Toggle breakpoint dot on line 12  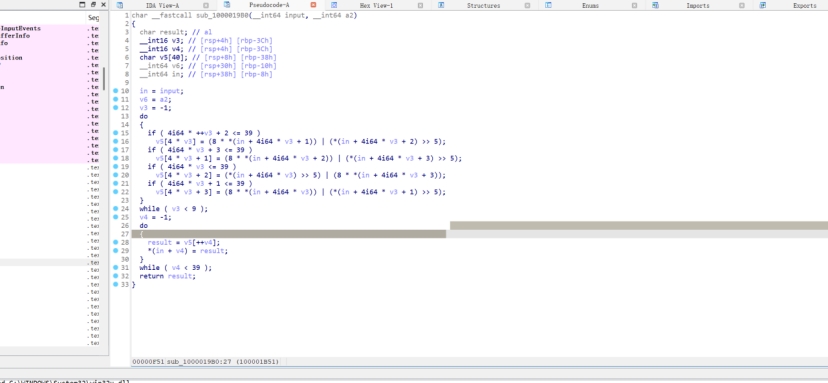pos(116,108)
